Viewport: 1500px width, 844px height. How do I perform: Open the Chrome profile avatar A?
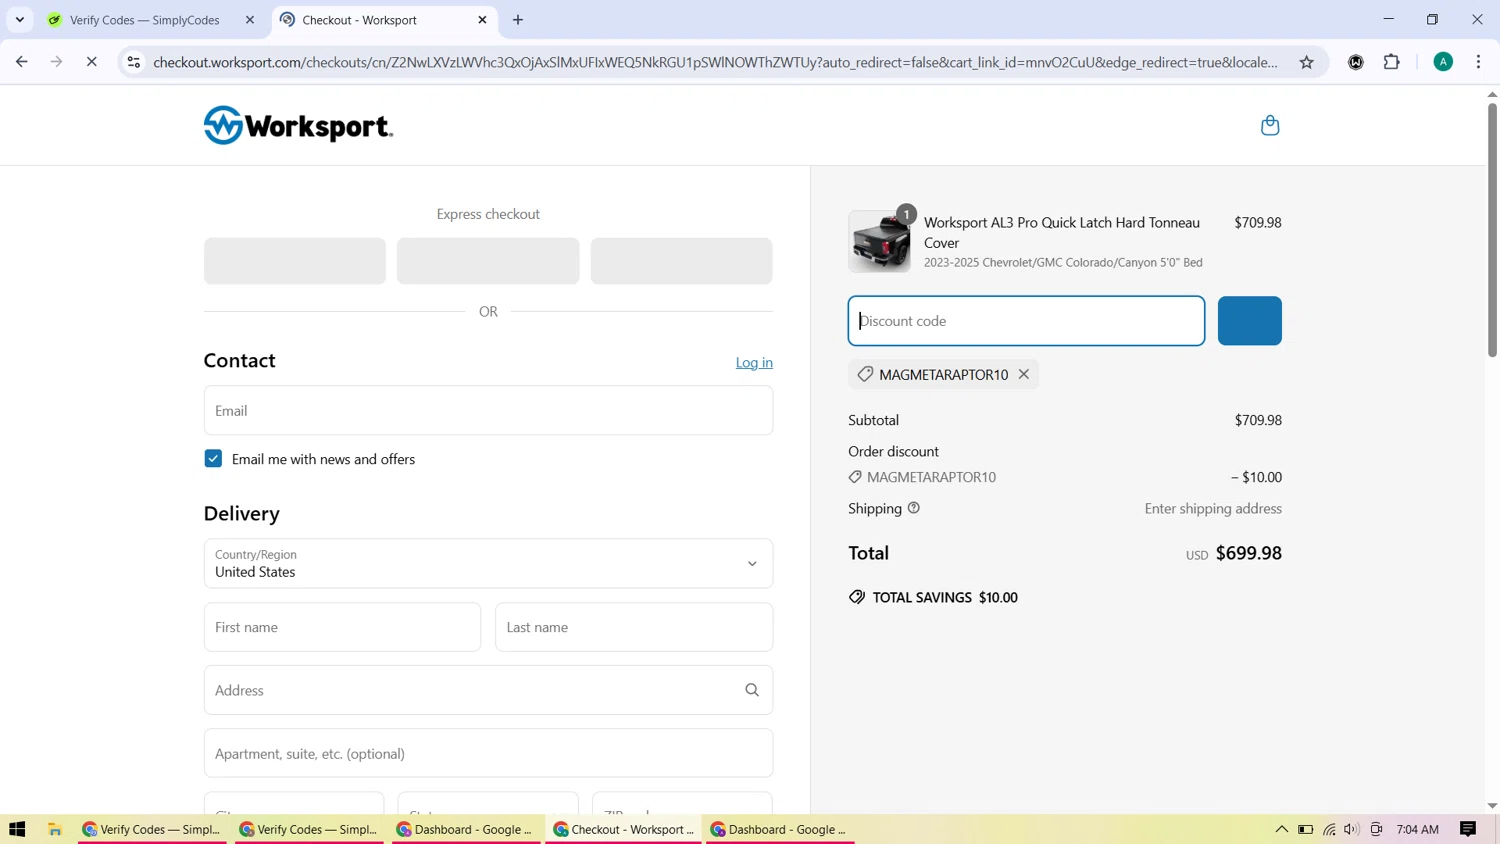(x=1443, y=62)
